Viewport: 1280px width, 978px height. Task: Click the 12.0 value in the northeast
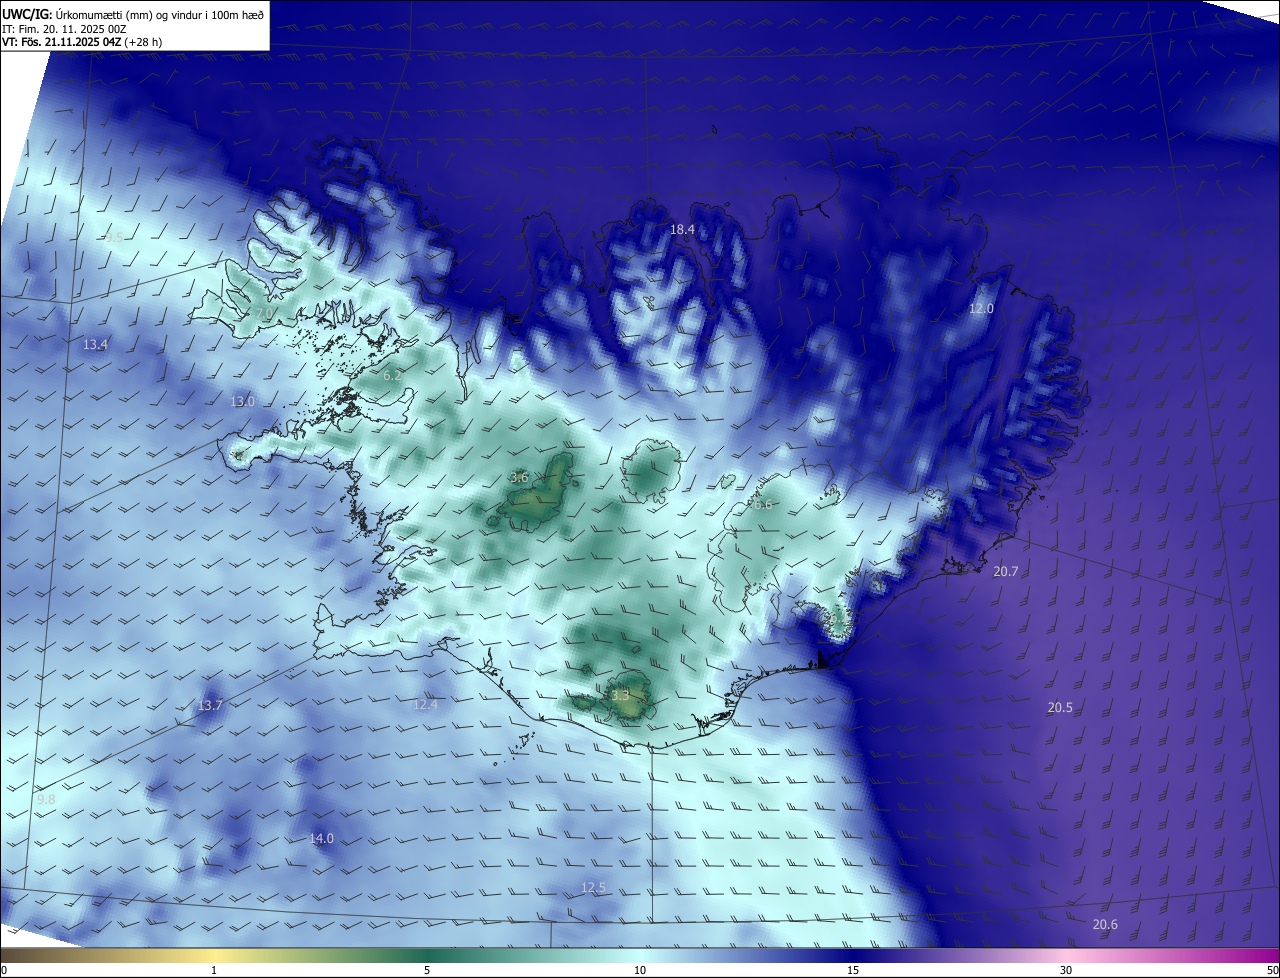(x=982, y=309)
